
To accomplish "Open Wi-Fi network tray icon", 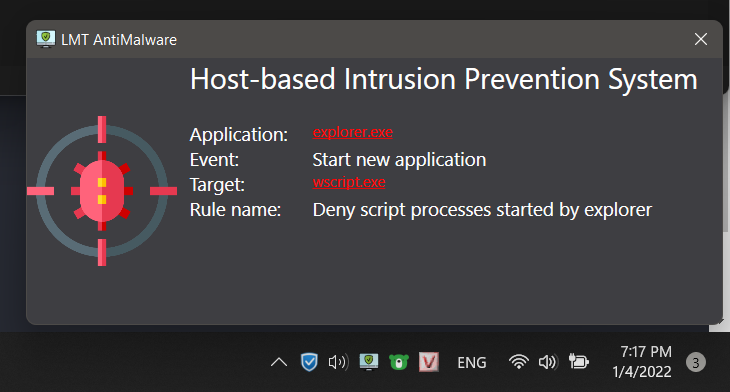I will [x=518, y=362].
